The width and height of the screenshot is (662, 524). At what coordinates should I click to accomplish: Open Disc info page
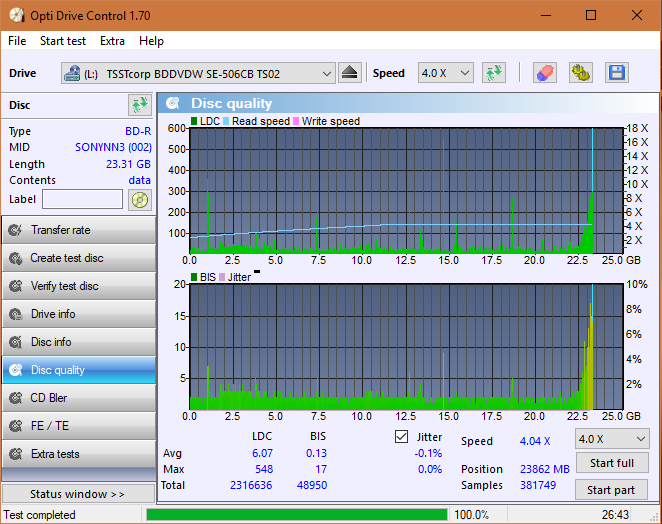(79, 342)
